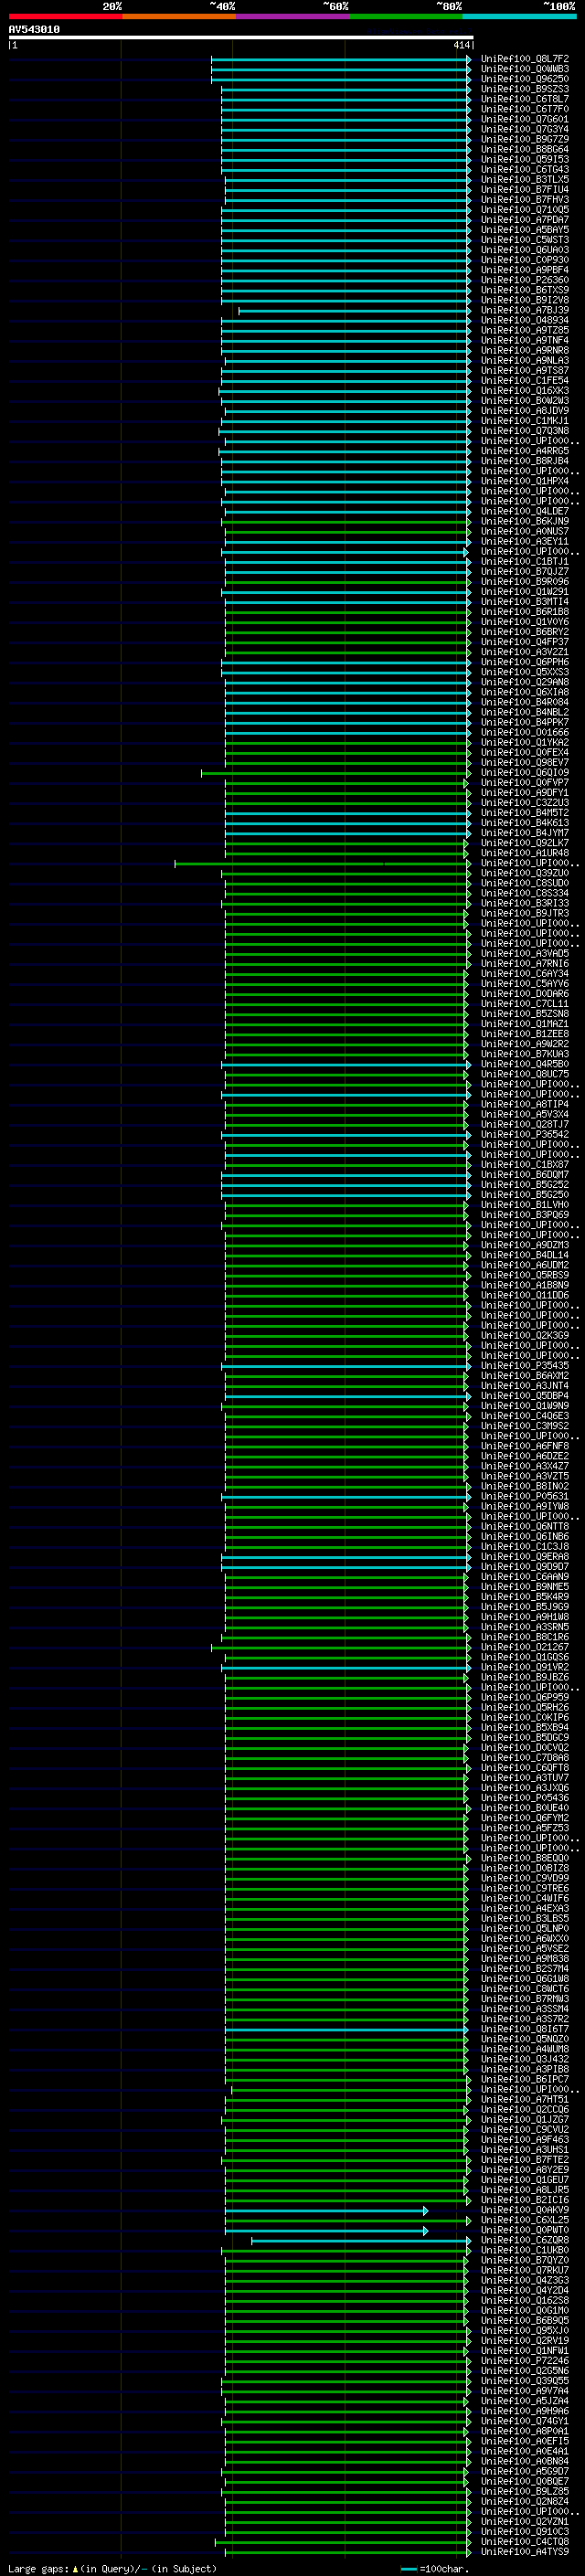Select hit label UniRef100_A7BJ39
This screenshot has width=585, height=2576.
pos(525,310)
